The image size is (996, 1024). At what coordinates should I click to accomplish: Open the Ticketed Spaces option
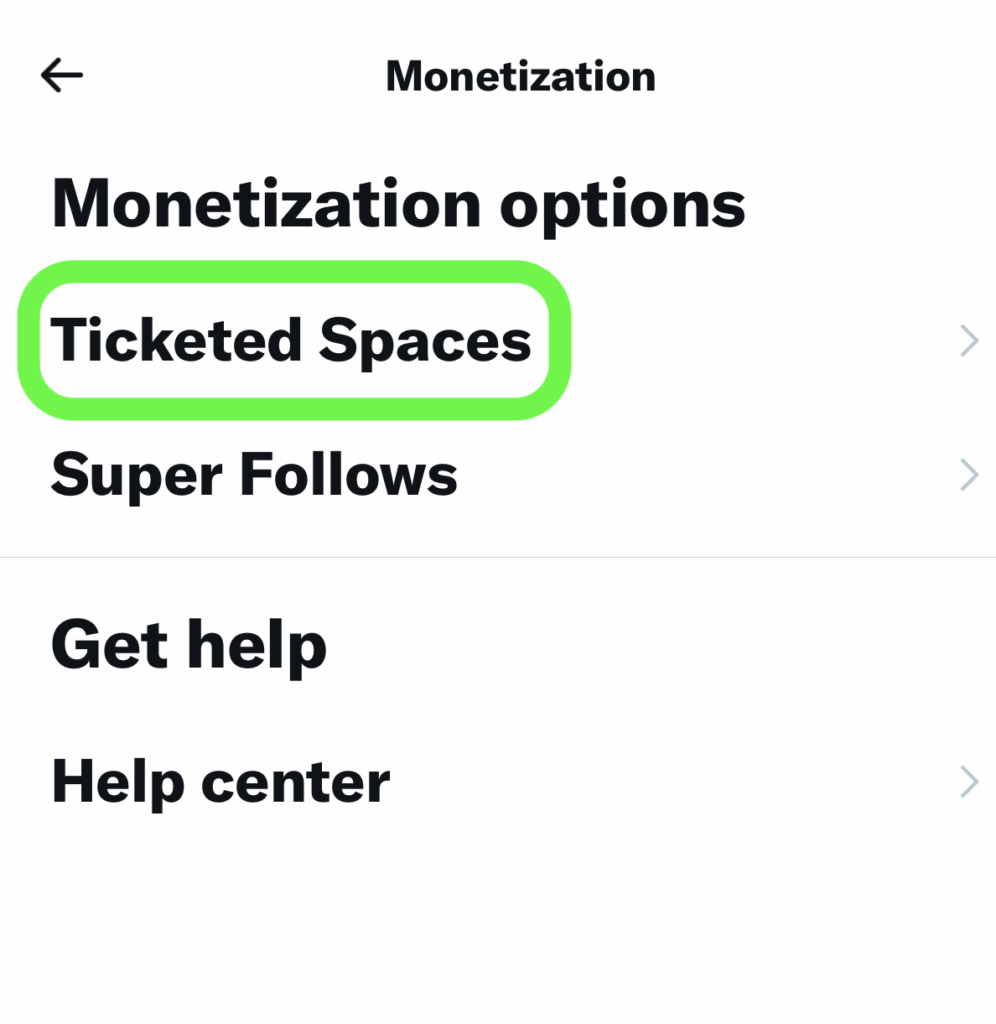pos(291,342)
